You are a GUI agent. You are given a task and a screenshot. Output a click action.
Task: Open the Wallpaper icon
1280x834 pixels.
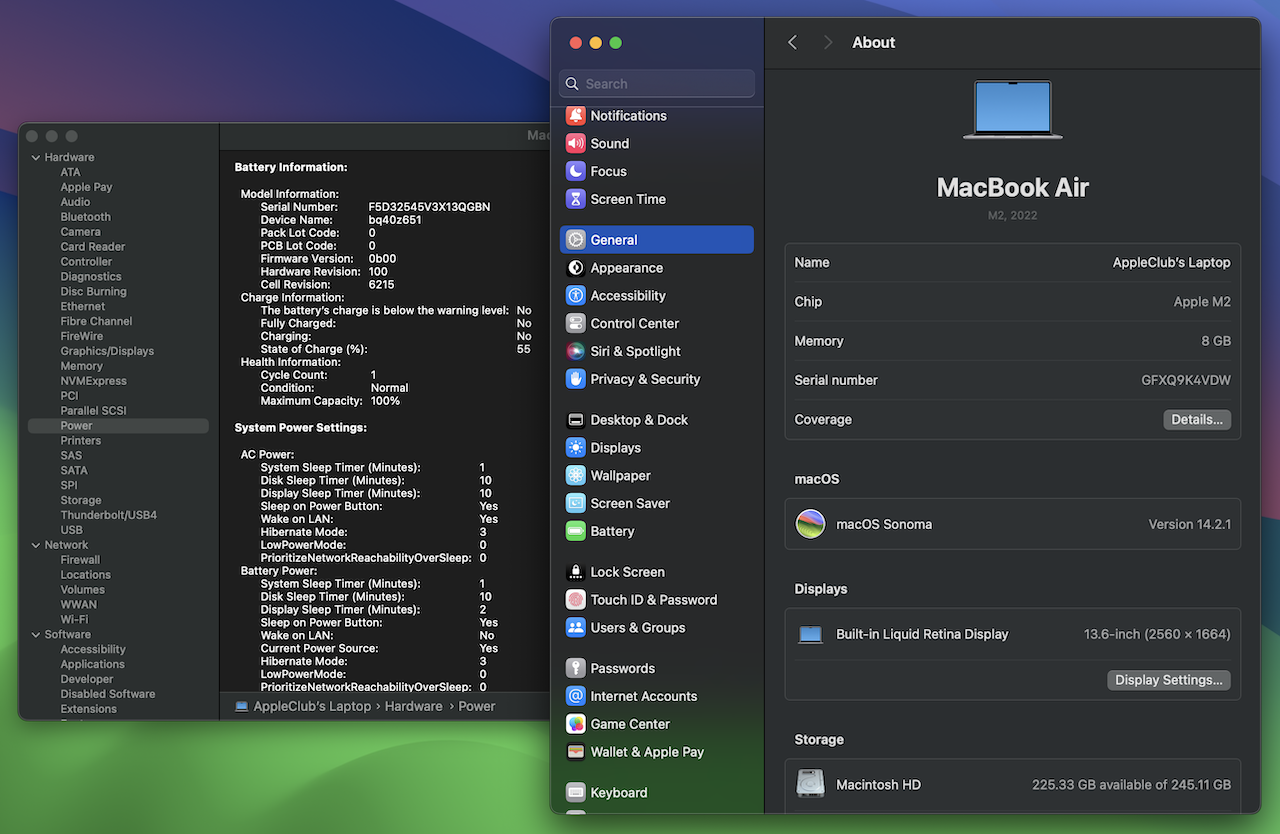[575, 476]
